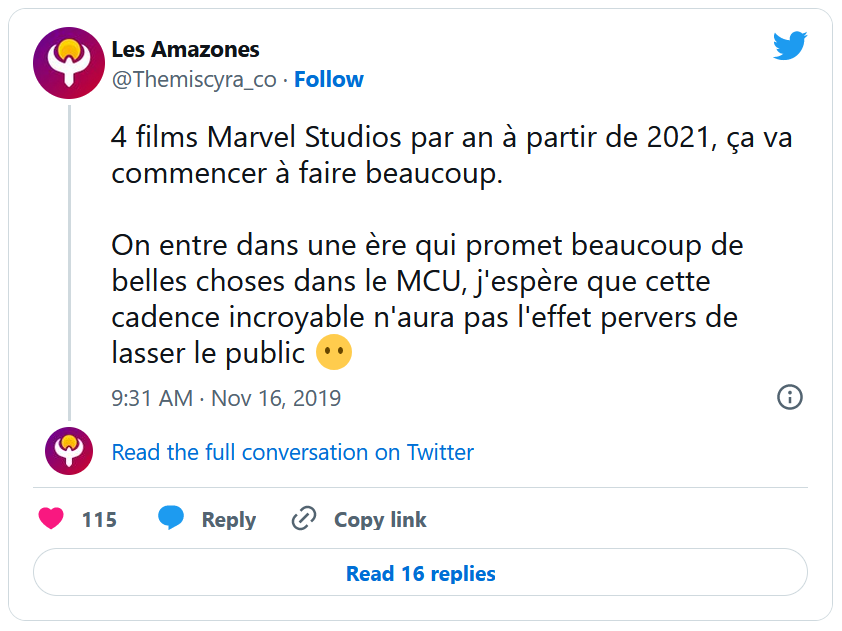Click the tweet sentence about 4 films Marvel Studios
Screen dimensions: 842x631
click(x=451, y=154)
